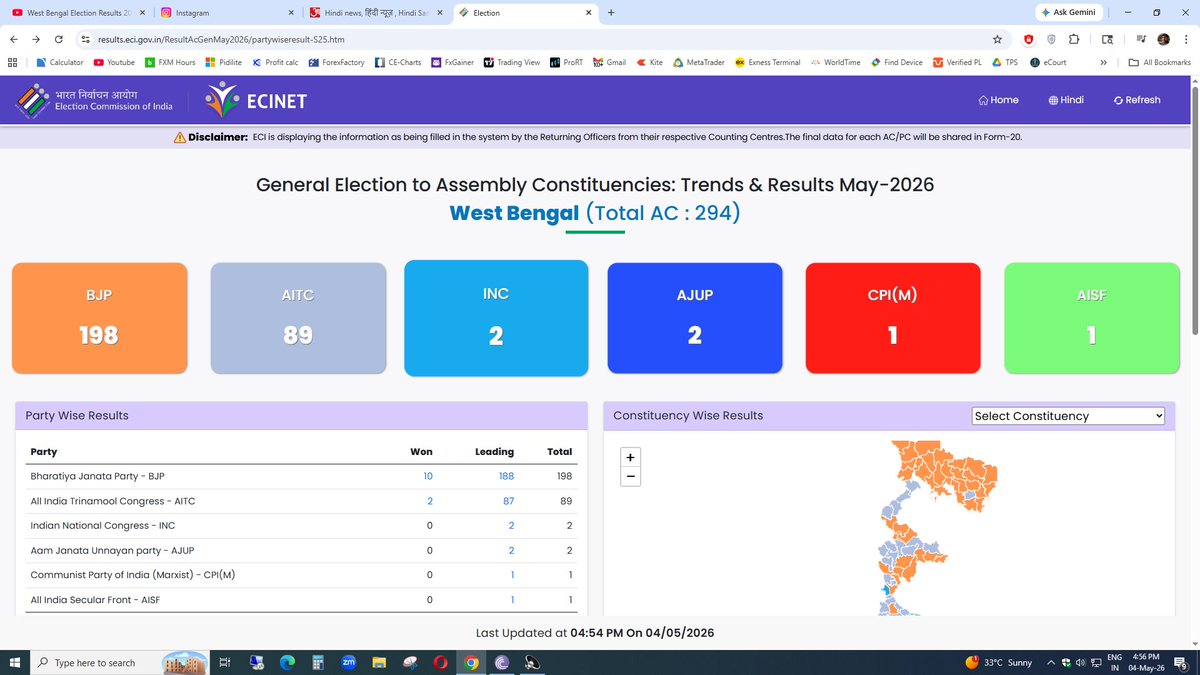Click the light blue INC 2 card
This screenshot has width=1200, height=675.
[496, 318]
